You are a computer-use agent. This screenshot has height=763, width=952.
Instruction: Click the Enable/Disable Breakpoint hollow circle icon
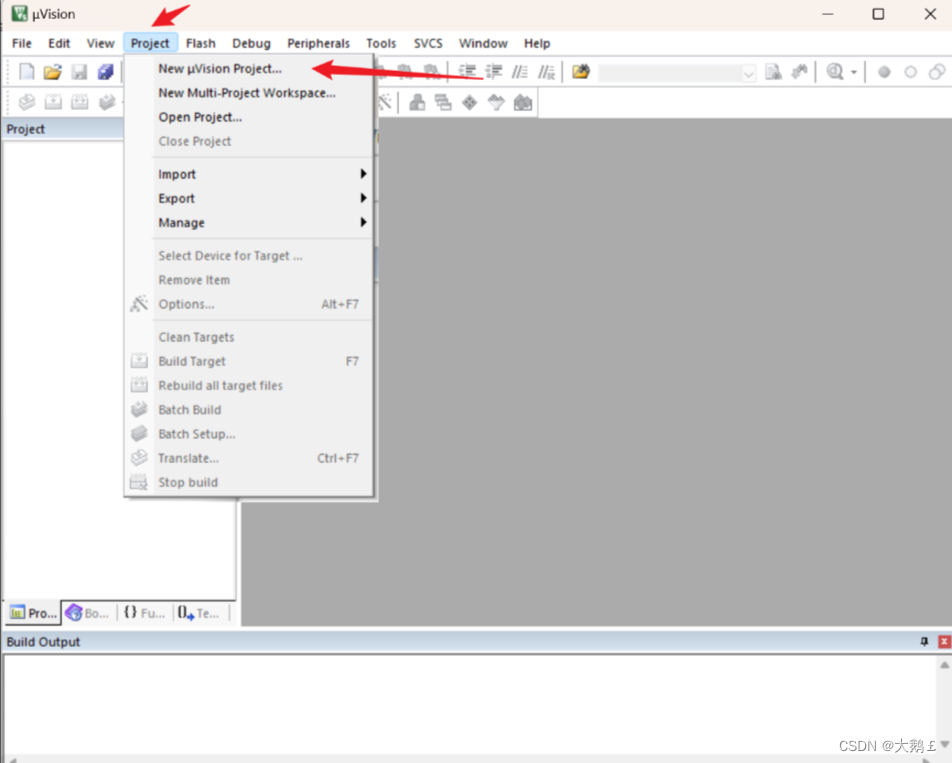910,72
